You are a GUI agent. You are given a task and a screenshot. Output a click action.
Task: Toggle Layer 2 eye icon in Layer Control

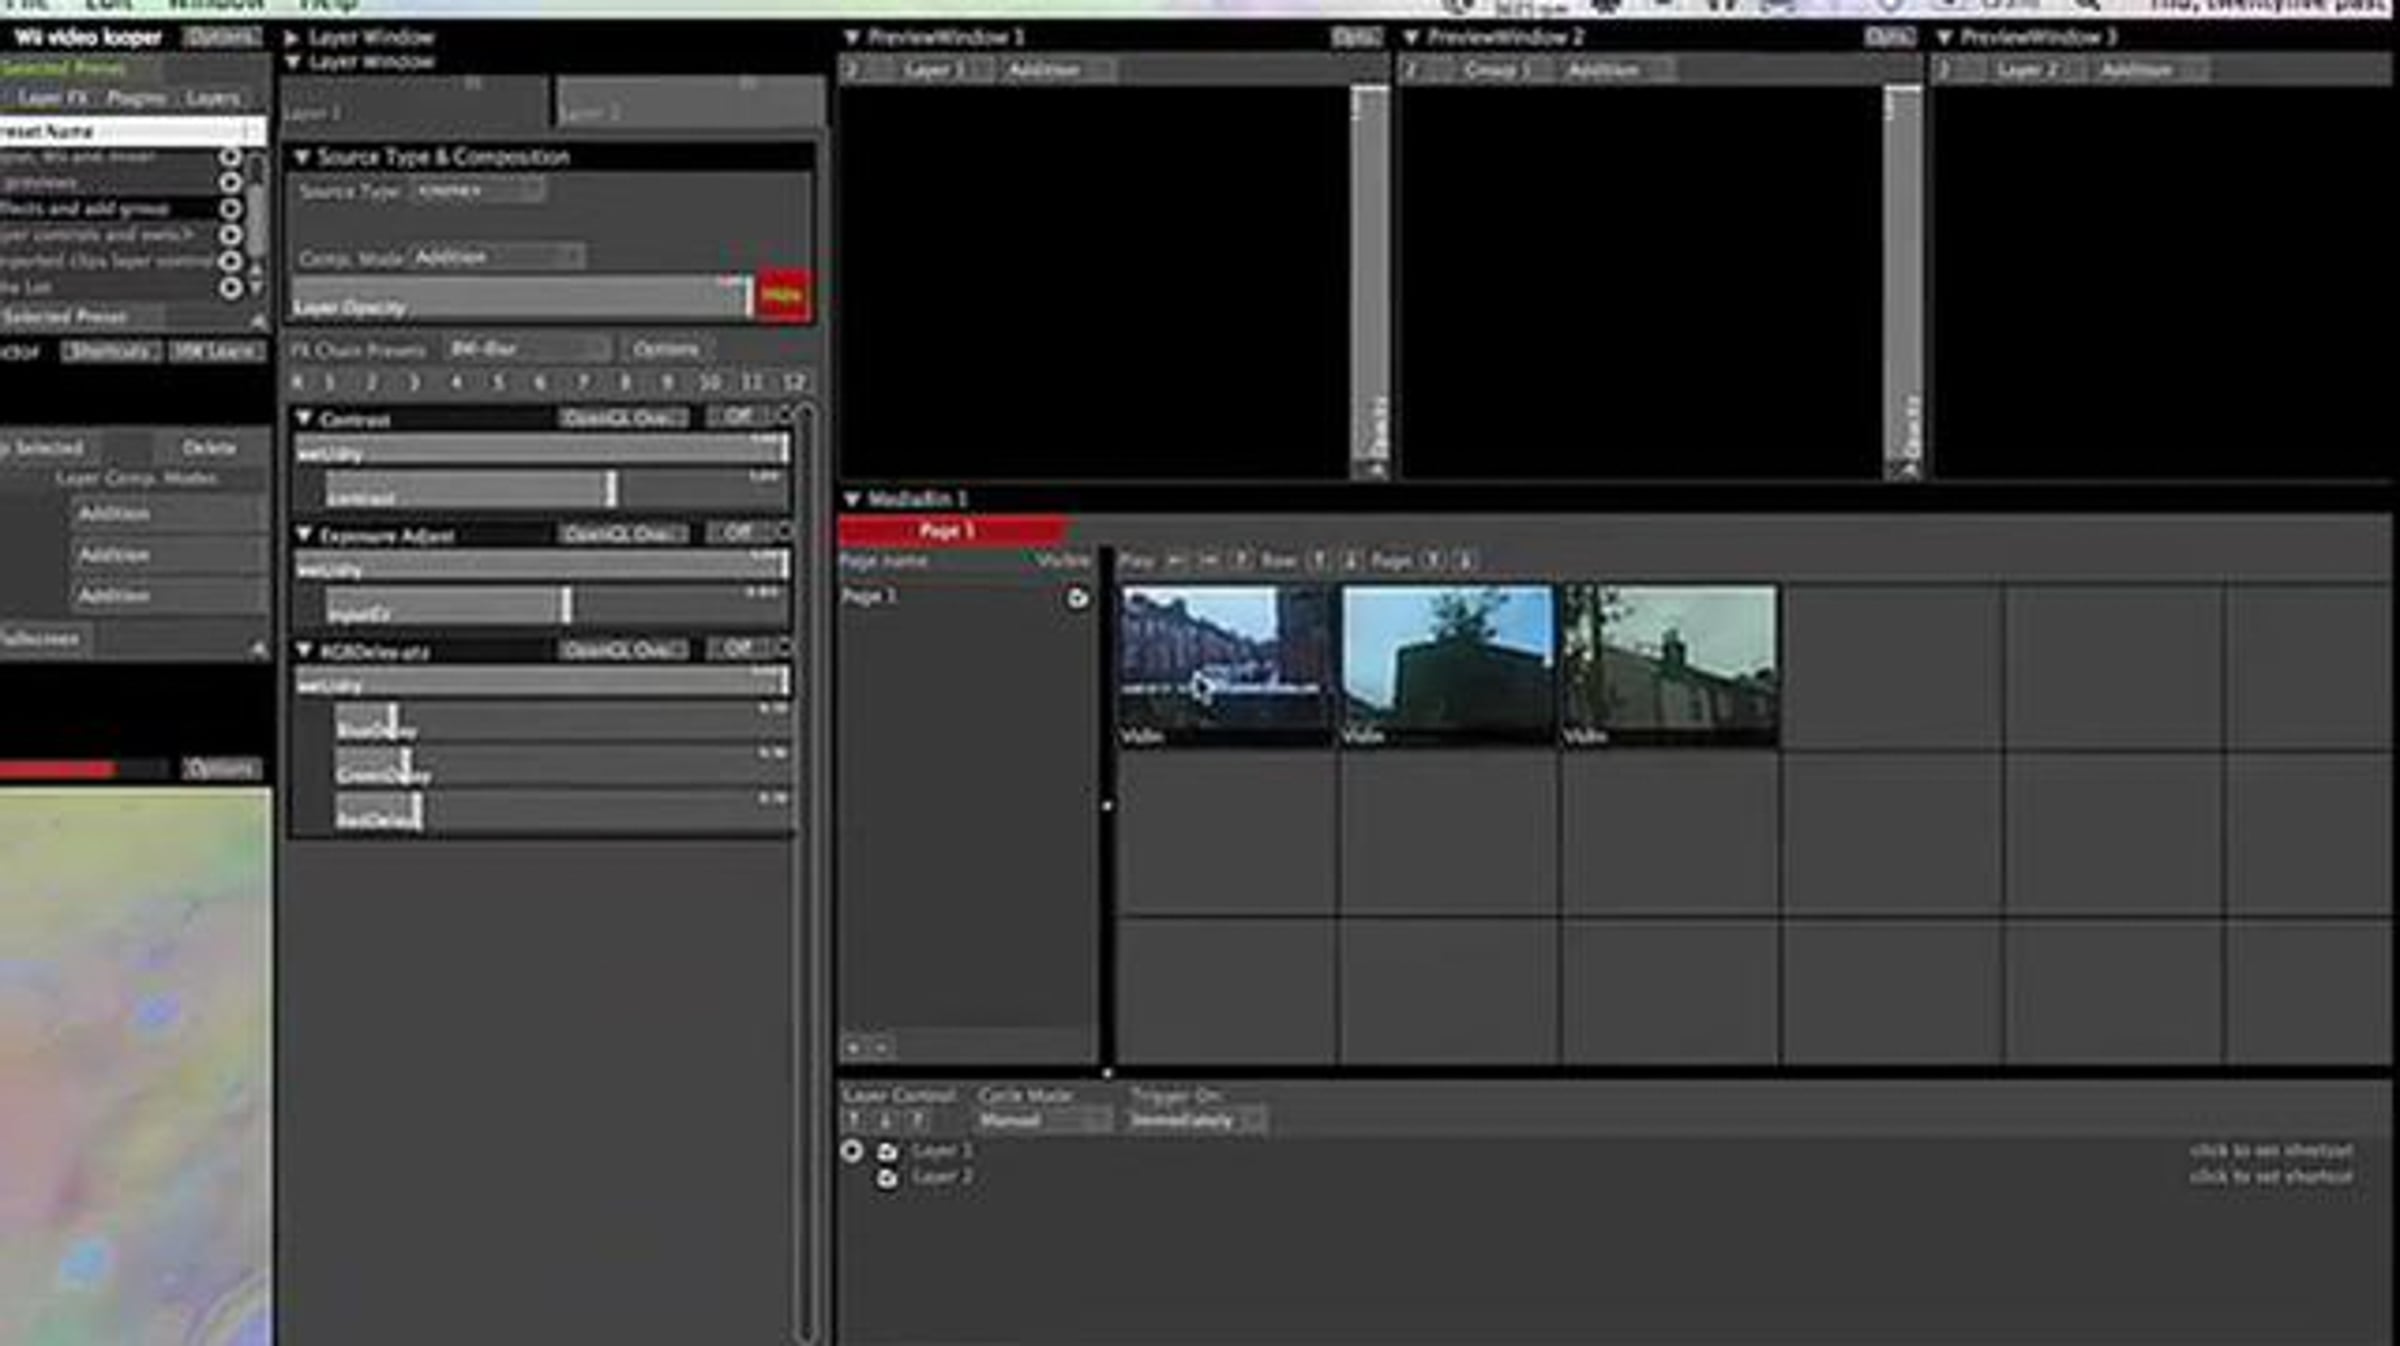click(x=886, y=1178)
